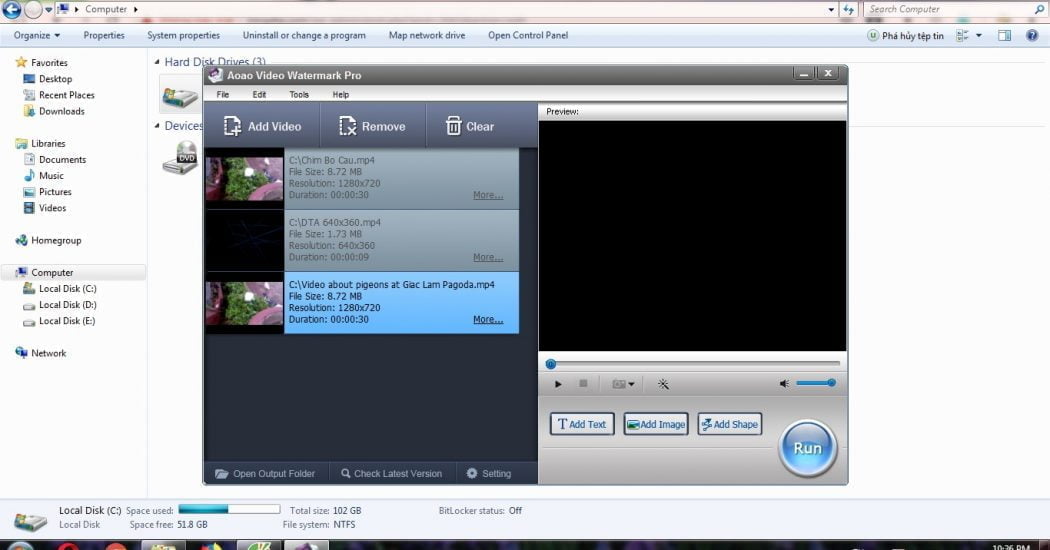
Task: Click the Add Image button
Action: [656, 424]
